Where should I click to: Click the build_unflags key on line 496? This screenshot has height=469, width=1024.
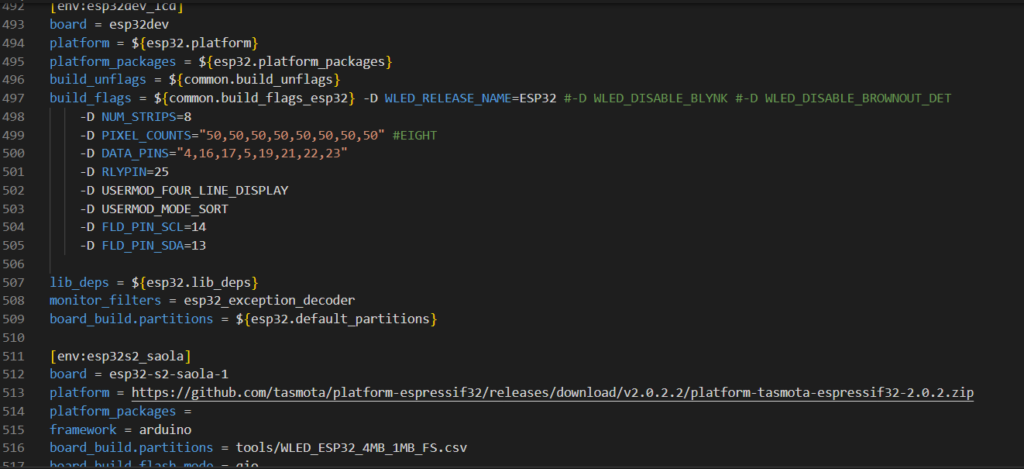tap(97, 80)
